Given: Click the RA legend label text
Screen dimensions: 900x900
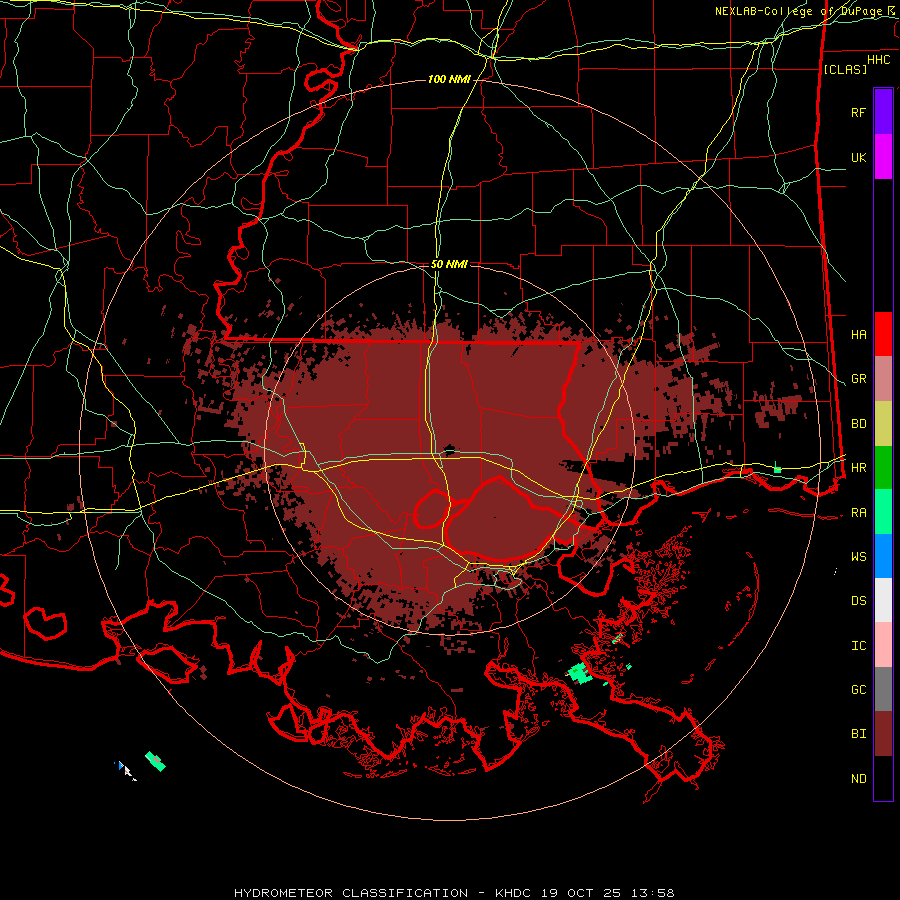Looking at the screenshot, I should pos(859,513).
